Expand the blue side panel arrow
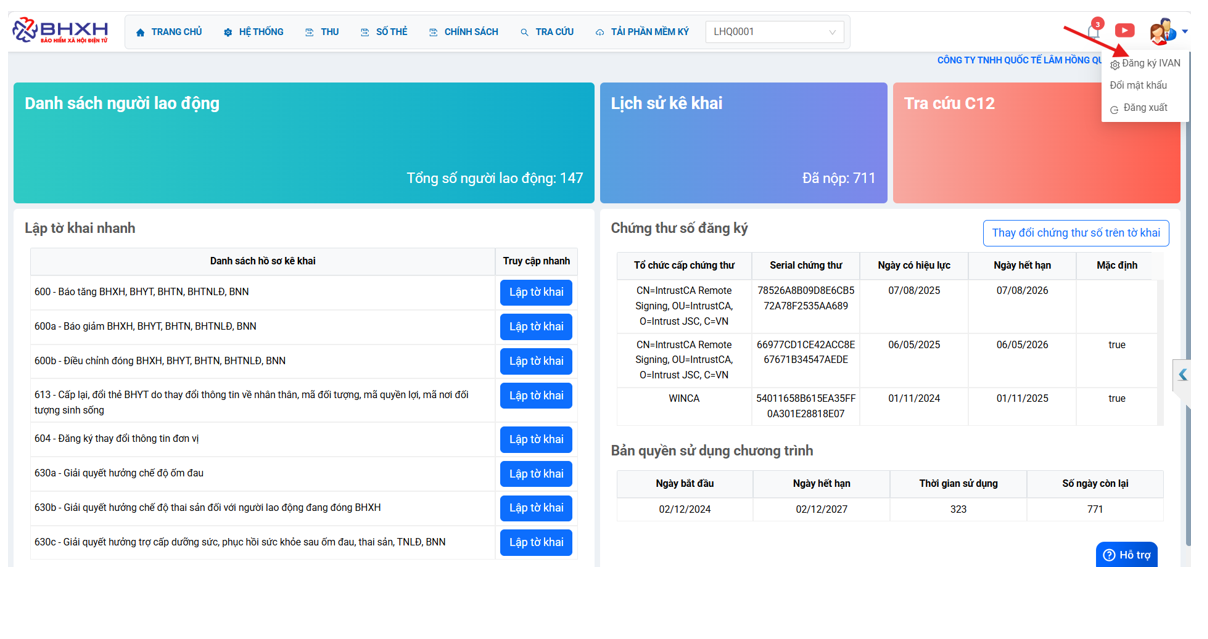 [x=1182, y=375]
